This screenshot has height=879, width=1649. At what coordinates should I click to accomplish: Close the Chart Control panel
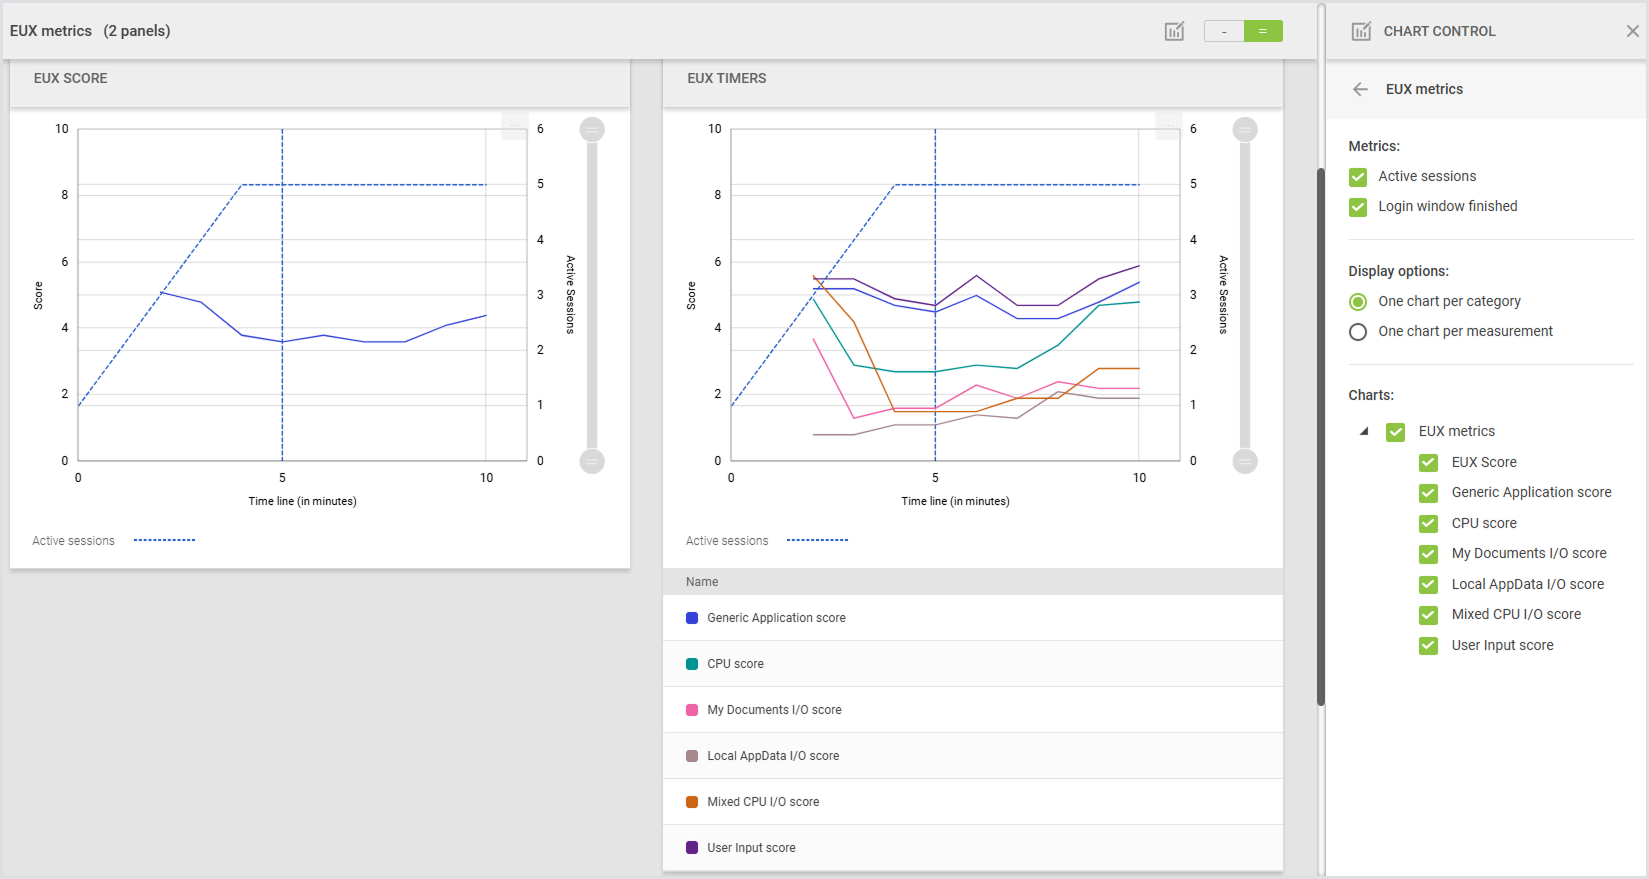pos(1632,31)
